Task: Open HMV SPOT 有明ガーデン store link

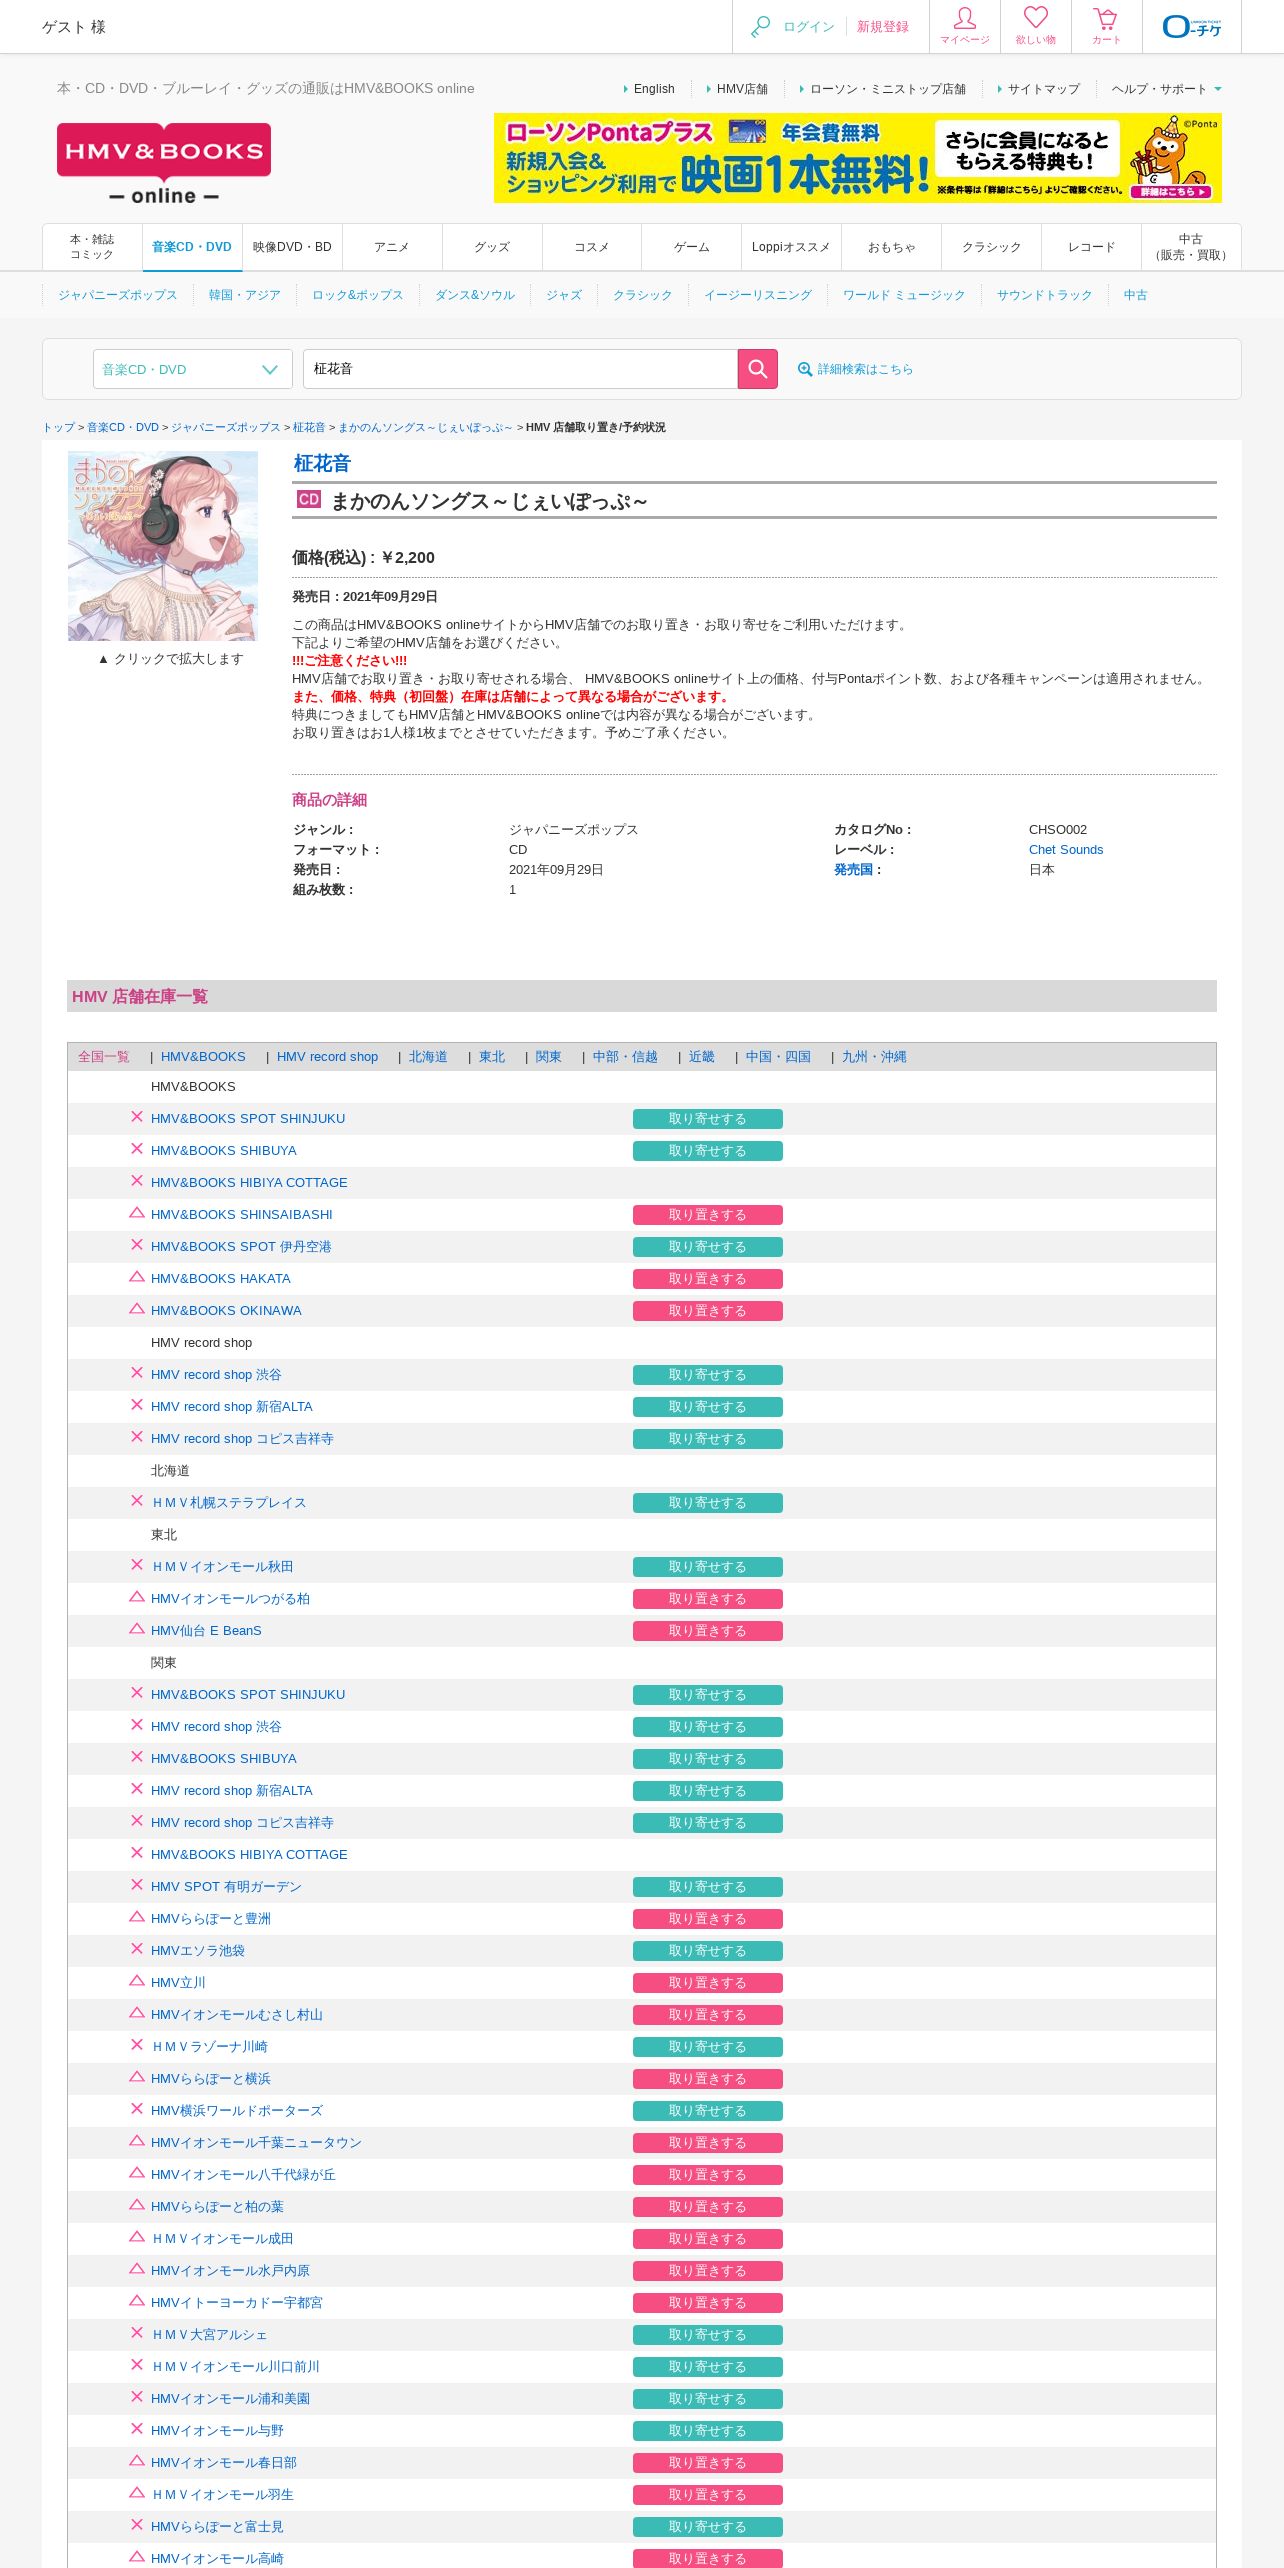Action: (x=226, y=1887)
